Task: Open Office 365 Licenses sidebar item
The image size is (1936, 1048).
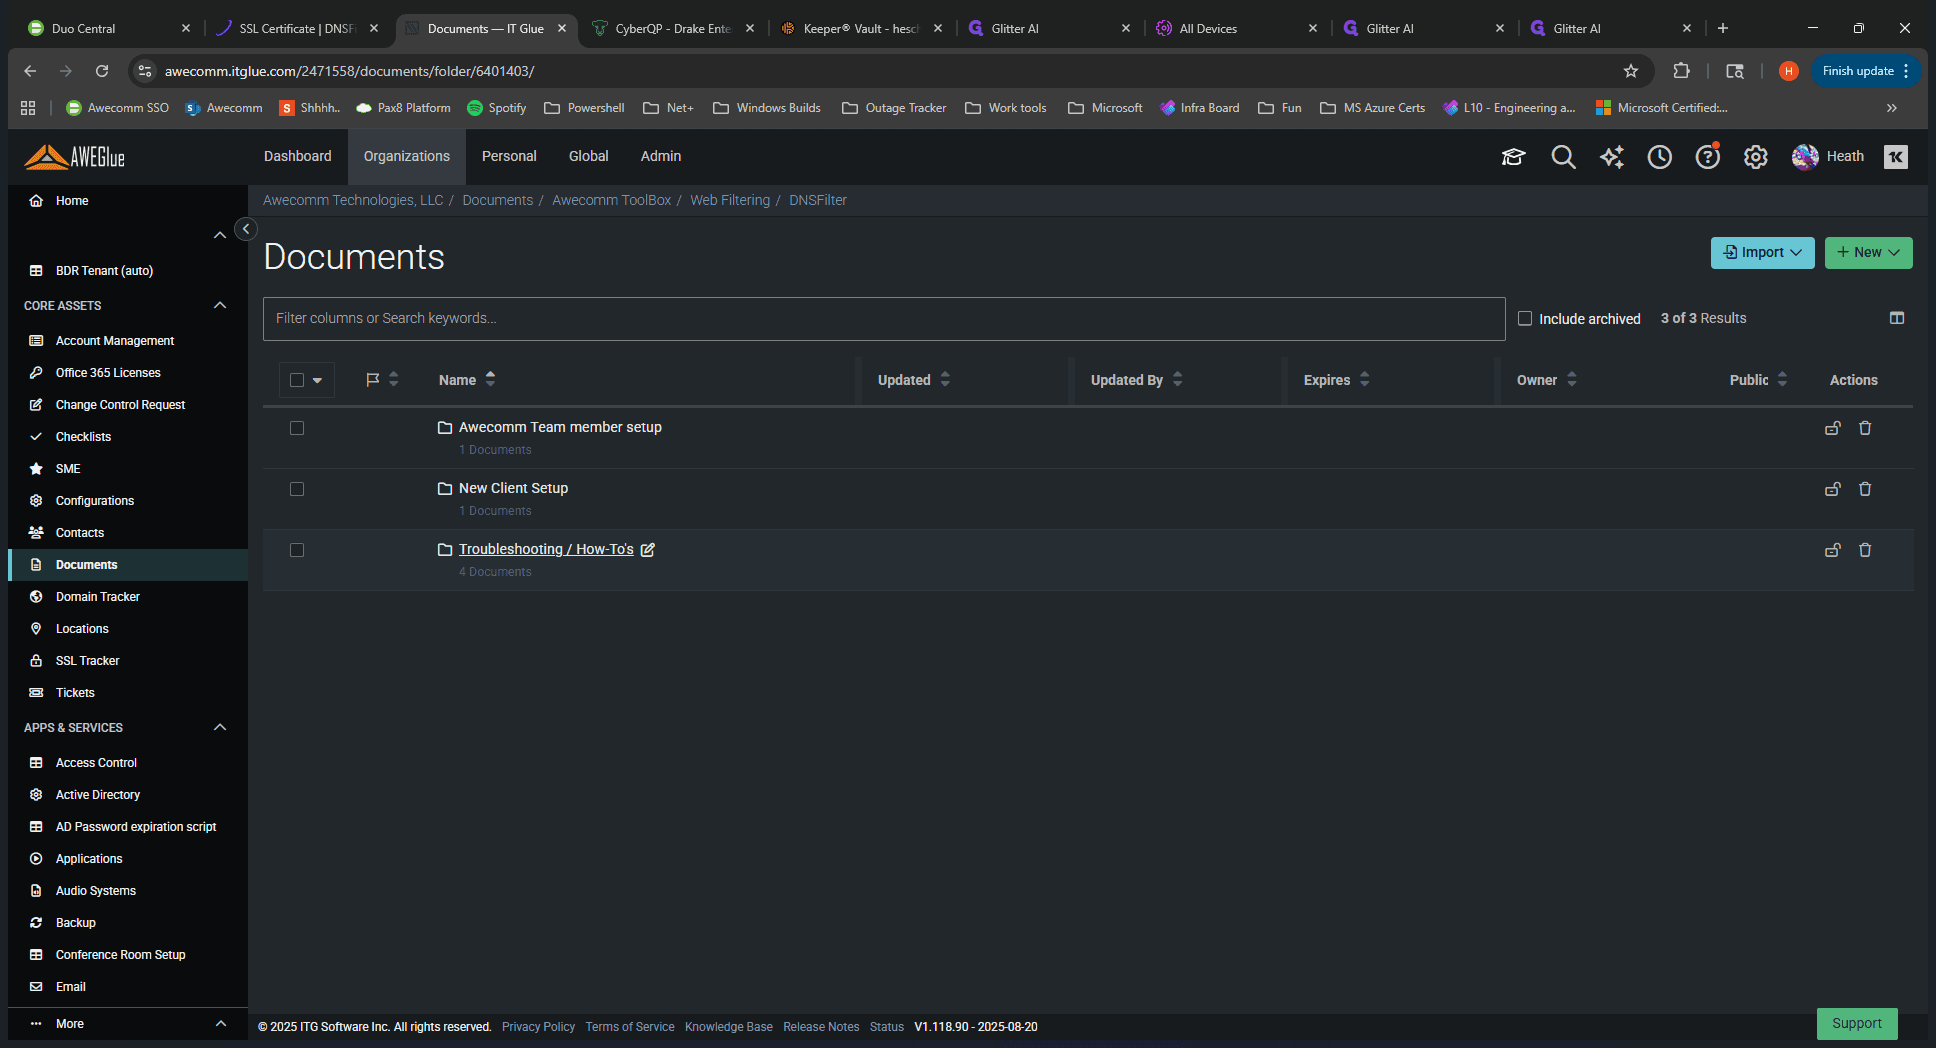Action: (108, 373)
